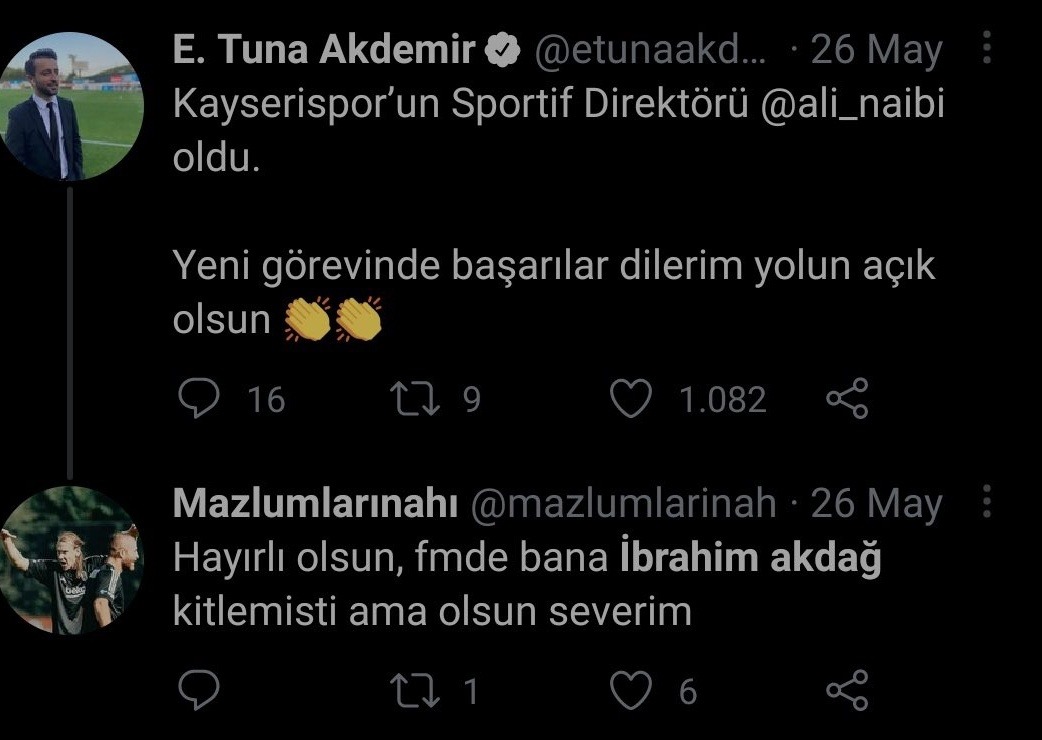The height and width of the screenshot is (740, 1042).
Task: Share Mazlumlarınahı's reply tweet
Action: (x=846, y=690)
